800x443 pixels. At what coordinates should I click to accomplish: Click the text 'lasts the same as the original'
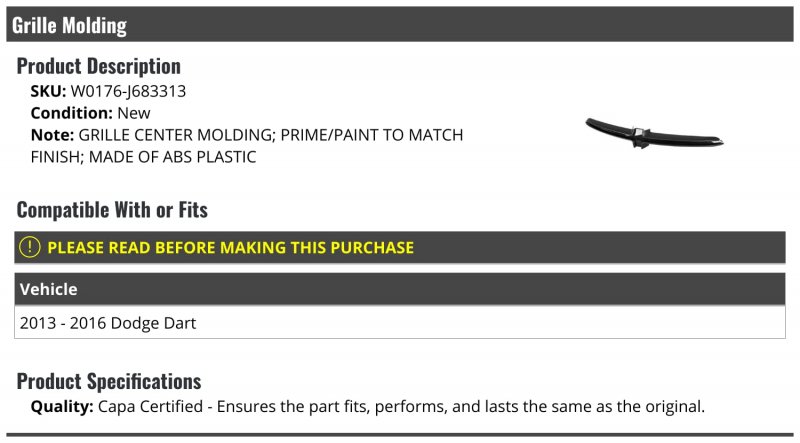[594, 407]
